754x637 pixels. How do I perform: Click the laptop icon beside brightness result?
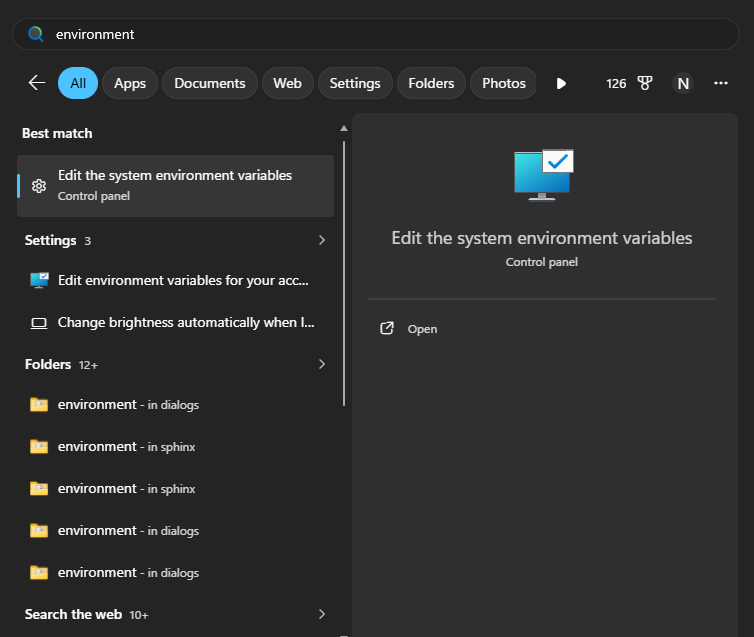click(39, 323)
